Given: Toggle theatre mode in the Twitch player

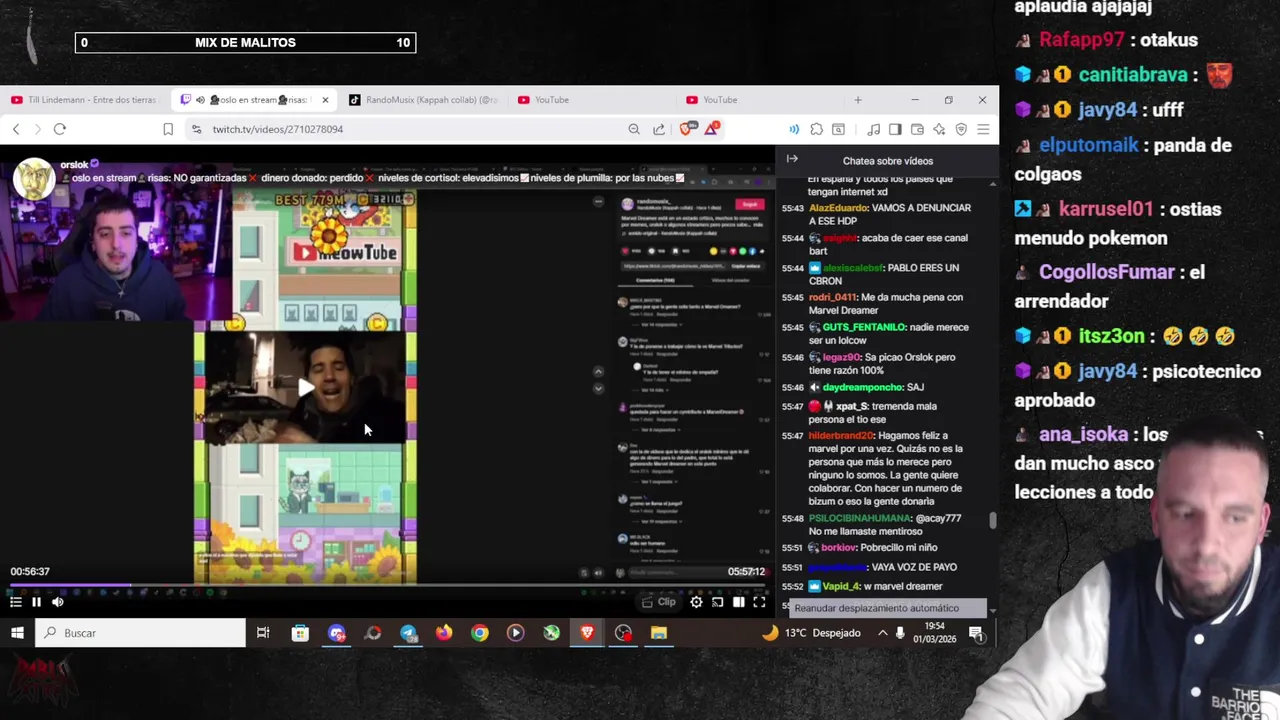Looking at the screenshot, I should click(738, 602).
